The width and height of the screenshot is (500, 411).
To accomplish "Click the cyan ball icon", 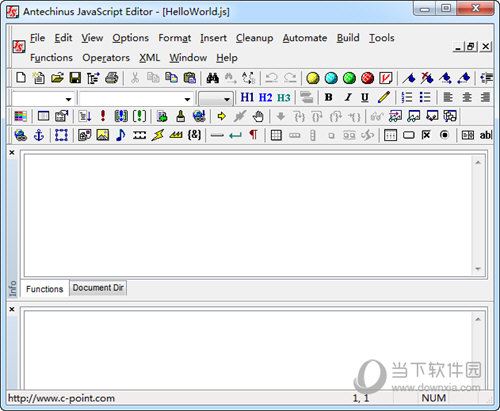I will click(331, 78).
